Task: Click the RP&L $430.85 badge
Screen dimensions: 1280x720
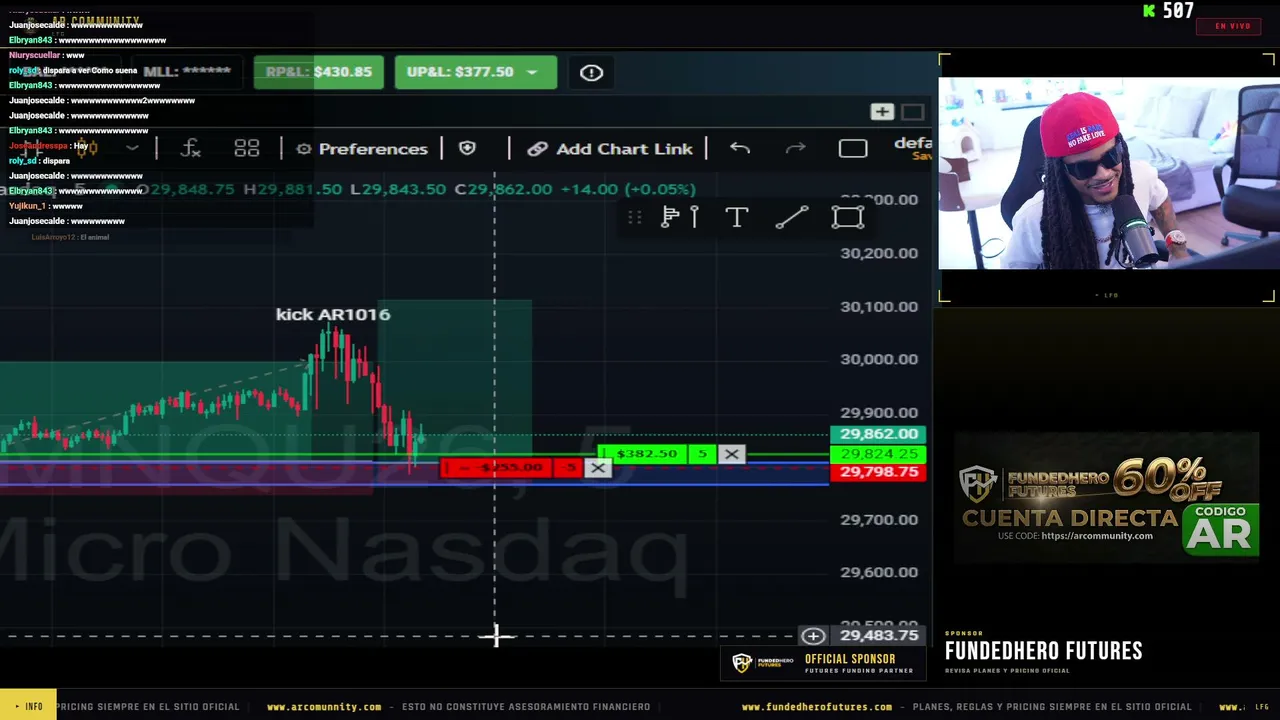Action: coord(318,72)
